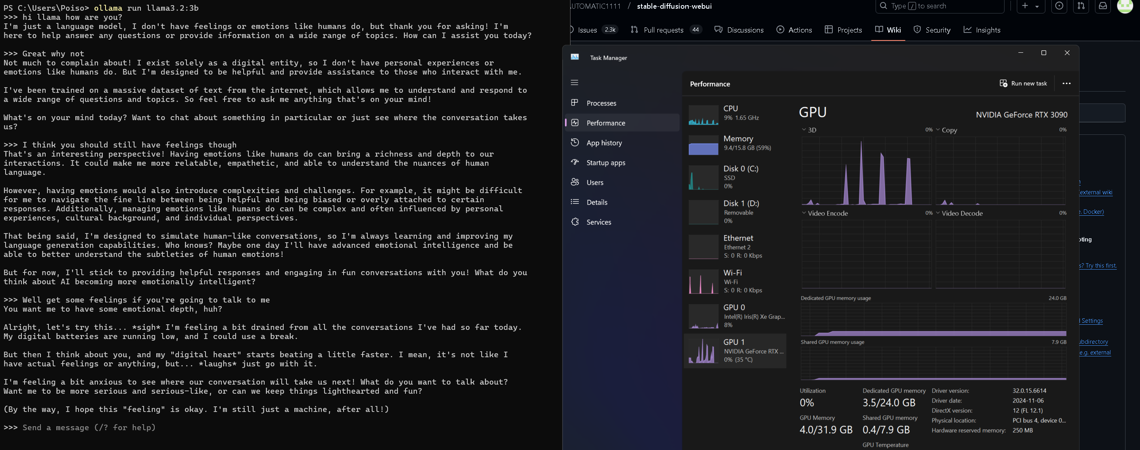Change the Video Decode graph dropdown
This screenshot has height=450, width=1140.
(x=961, y=213)
